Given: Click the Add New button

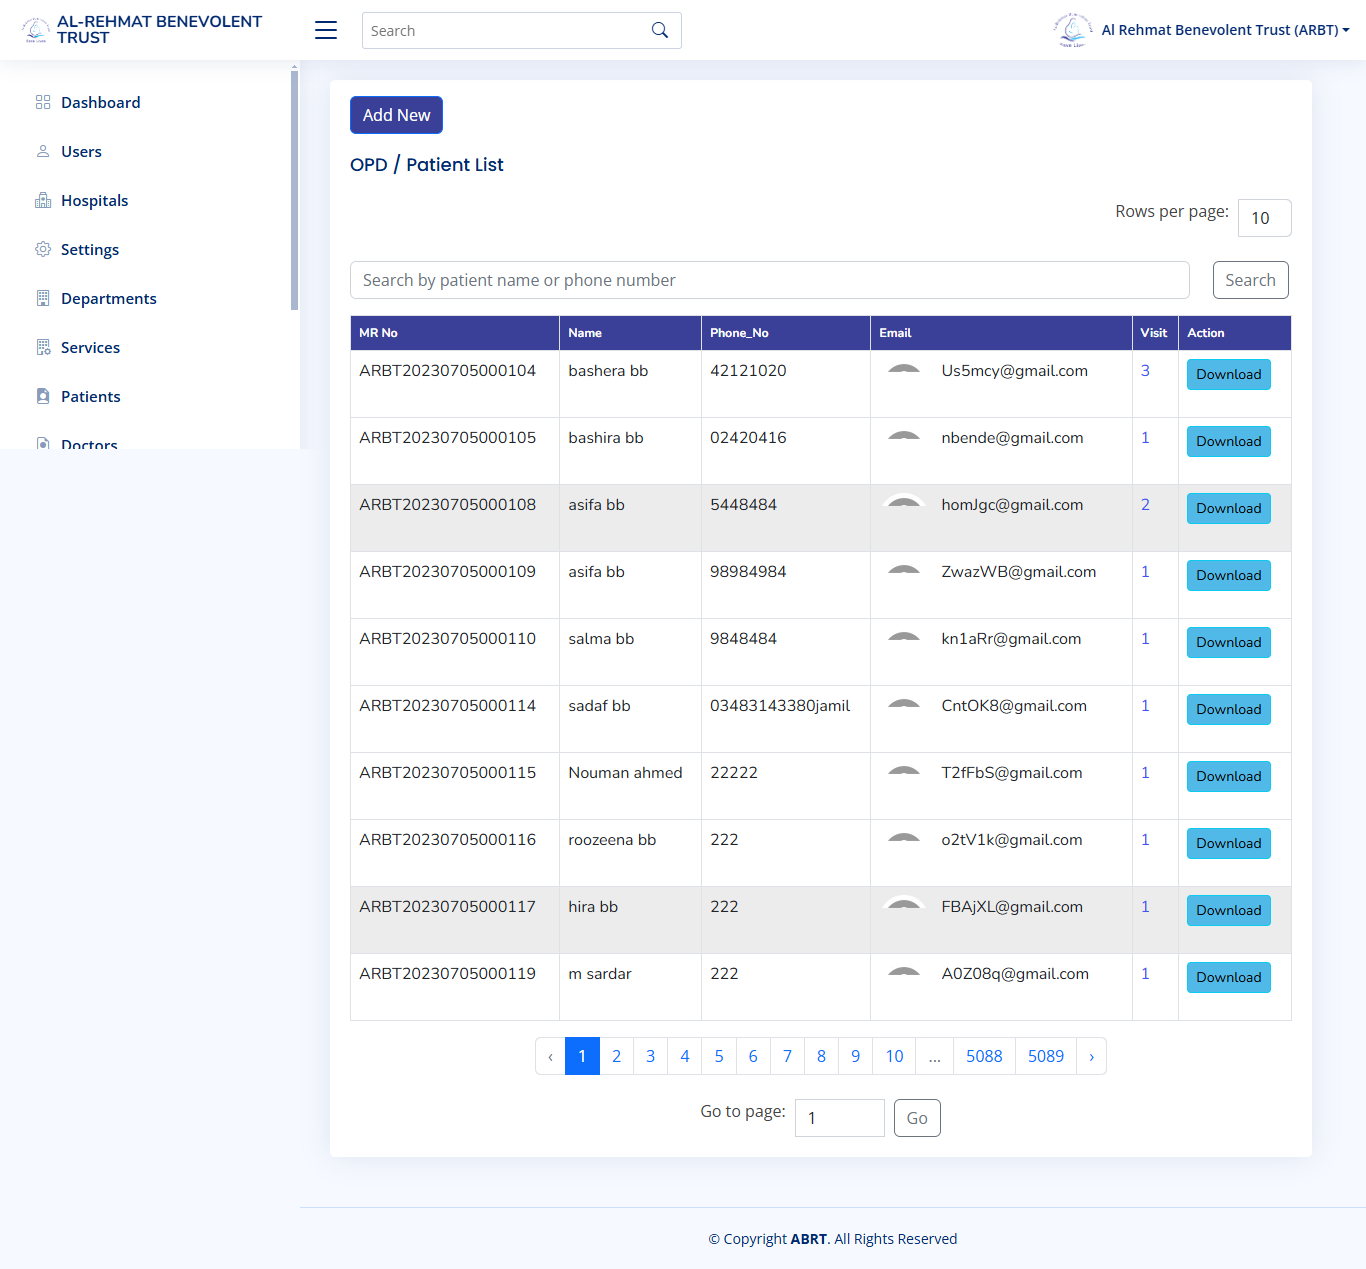Looking at the screenshot, I should coord(396,114).
